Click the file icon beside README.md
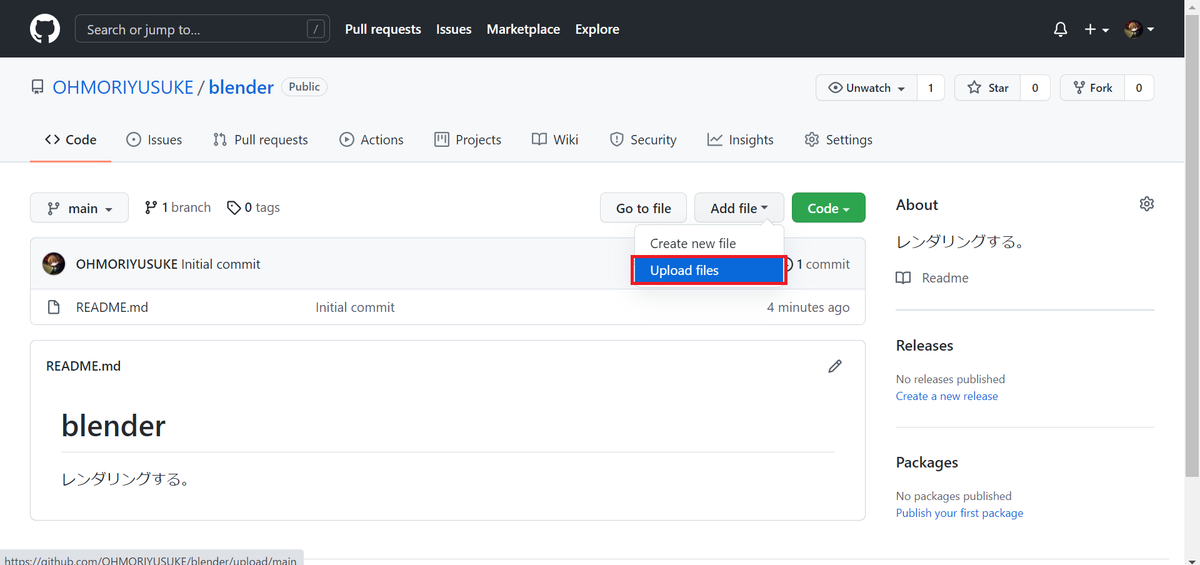Image resolution: width=1200 pixels, height=565 pixels. pos(54,307)
